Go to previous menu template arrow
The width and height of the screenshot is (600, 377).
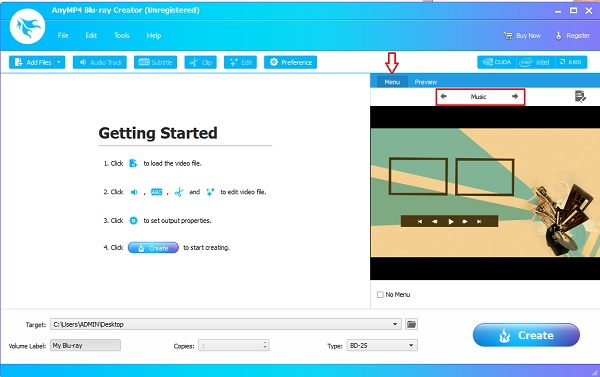click(x=443, y=96)
